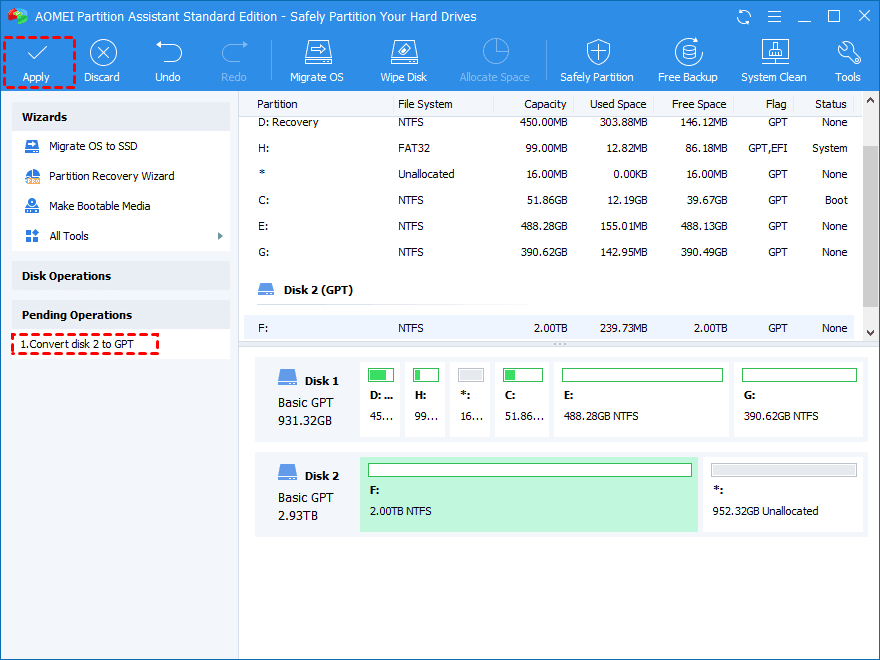
Task: Open title bar hamburger menu
Action: pos(774,17)
